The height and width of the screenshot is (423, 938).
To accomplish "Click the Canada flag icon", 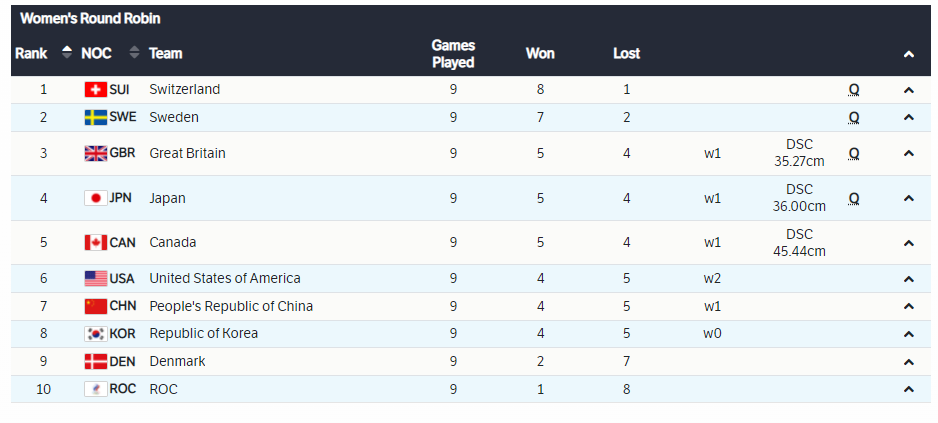I will click(x=96, y=243).
